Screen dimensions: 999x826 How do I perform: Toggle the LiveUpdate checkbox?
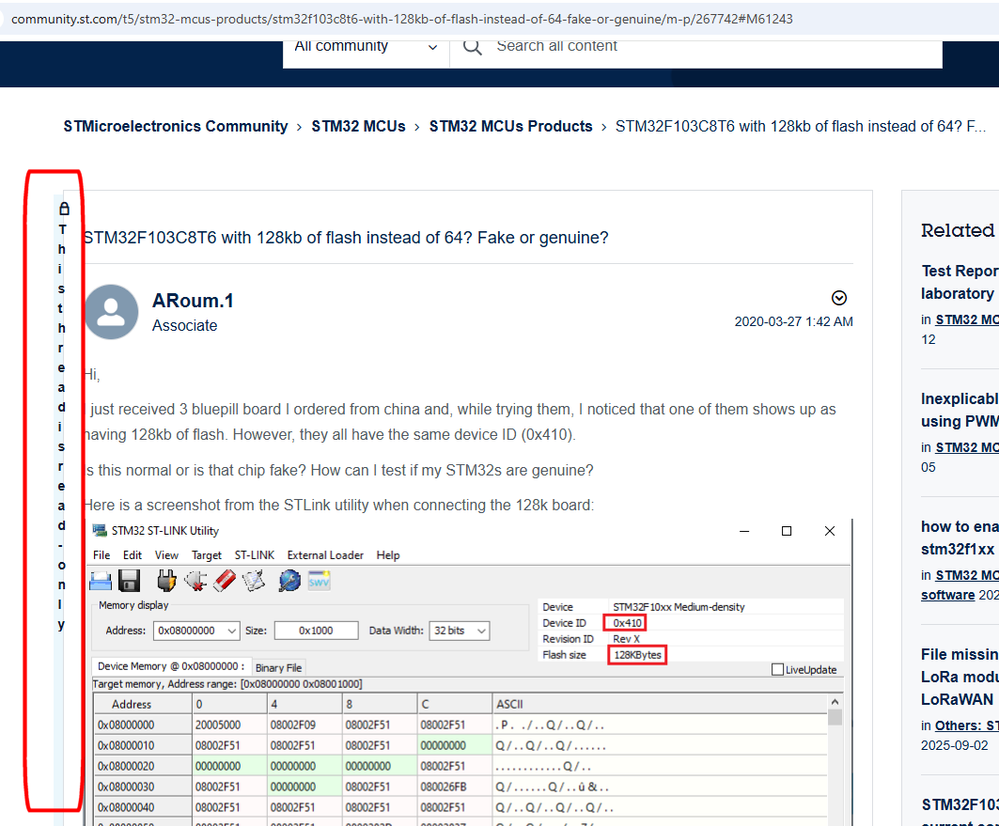[x=777, y=669]
